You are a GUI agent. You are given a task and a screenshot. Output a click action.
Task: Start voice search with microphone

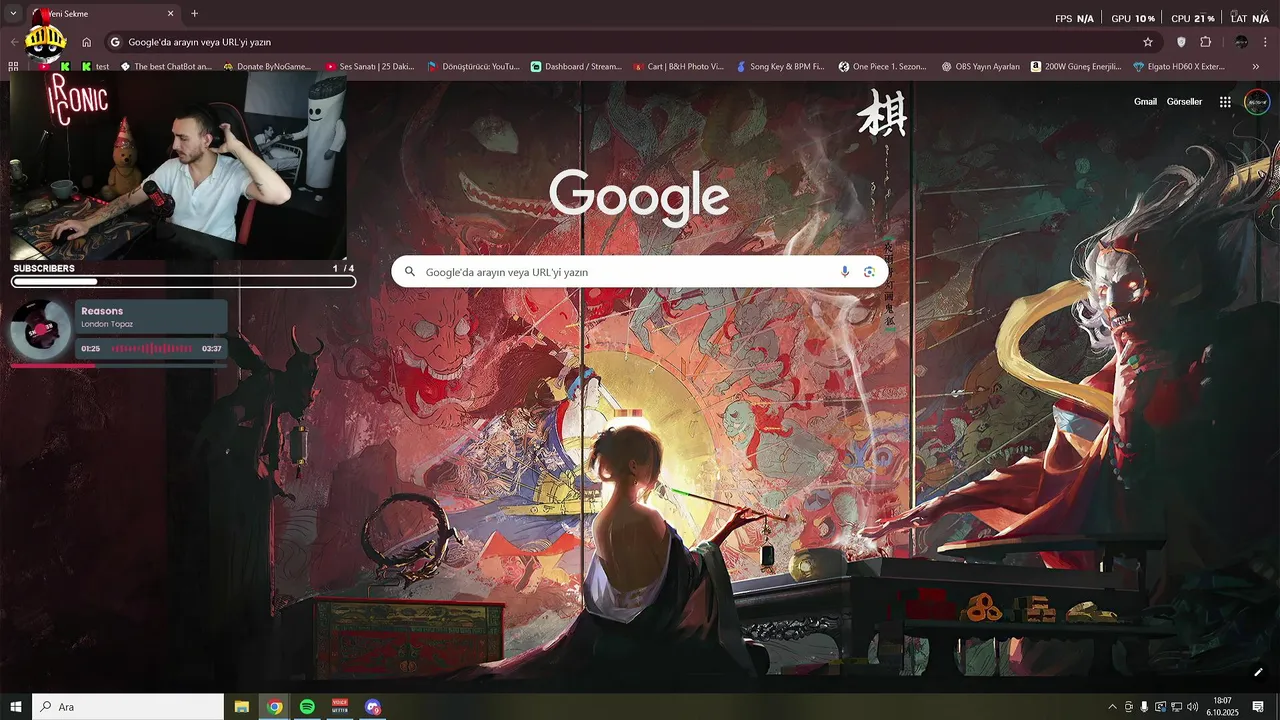pos(845,272)
